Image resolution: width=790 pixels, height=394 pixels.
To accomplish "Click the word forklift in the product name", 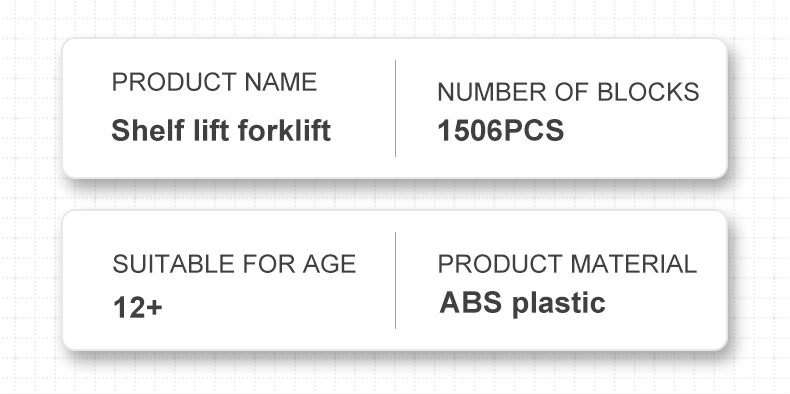I will (x=284, y=130).
